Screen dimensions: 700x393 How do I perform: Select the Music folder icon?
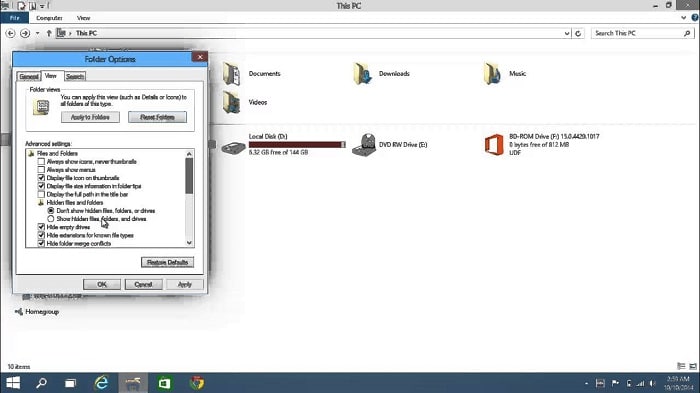tap(493, 74)
